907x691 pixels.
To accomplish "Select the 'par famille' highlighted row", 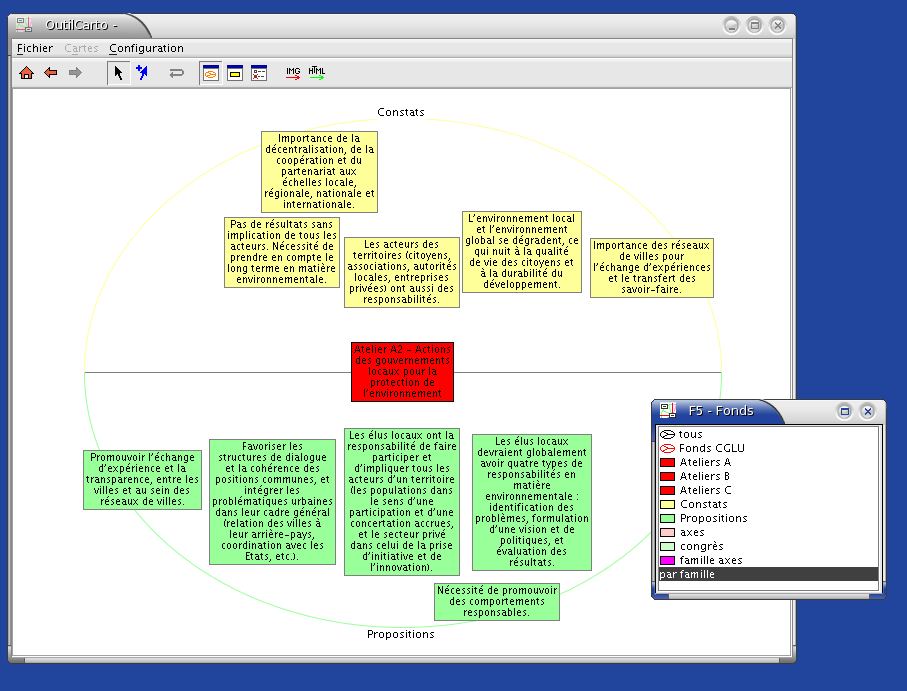I will pyautogui.click(x=767, y=574).
